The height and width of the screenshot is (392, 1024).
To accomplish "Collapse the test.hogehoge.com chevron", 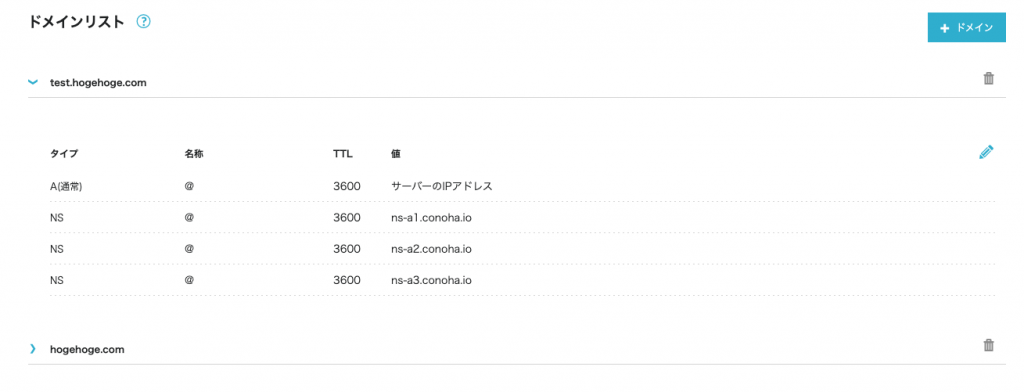I will coord(33,82).
